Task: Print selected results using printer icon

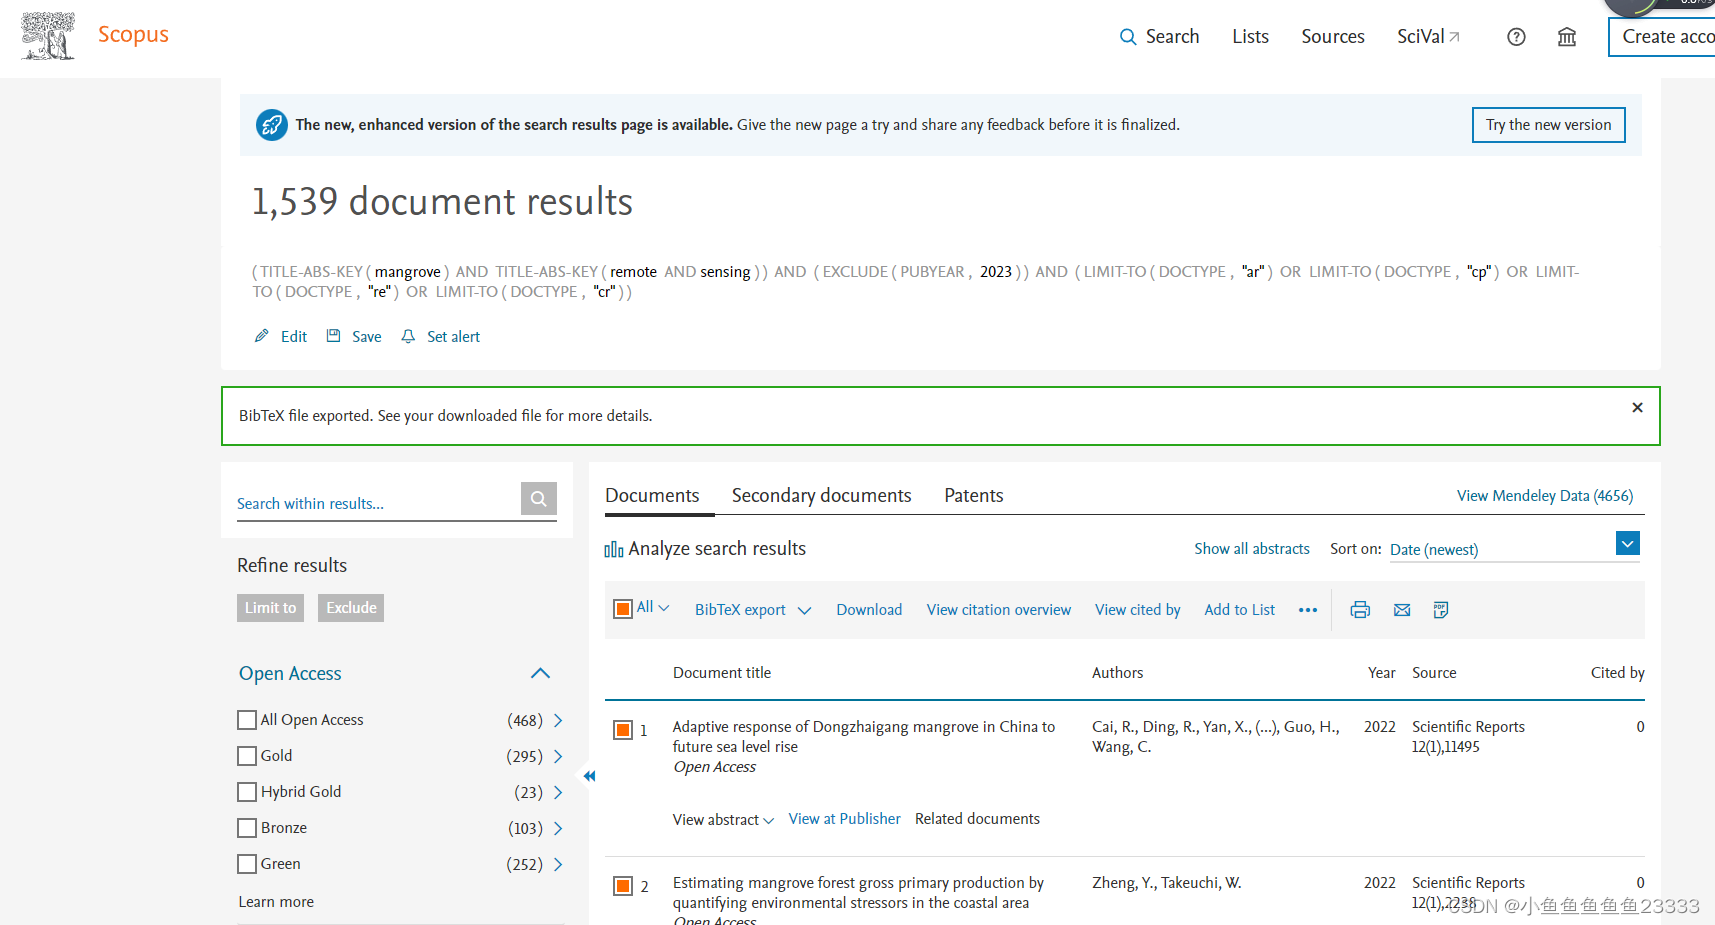Action: [x=1360, y=609]
